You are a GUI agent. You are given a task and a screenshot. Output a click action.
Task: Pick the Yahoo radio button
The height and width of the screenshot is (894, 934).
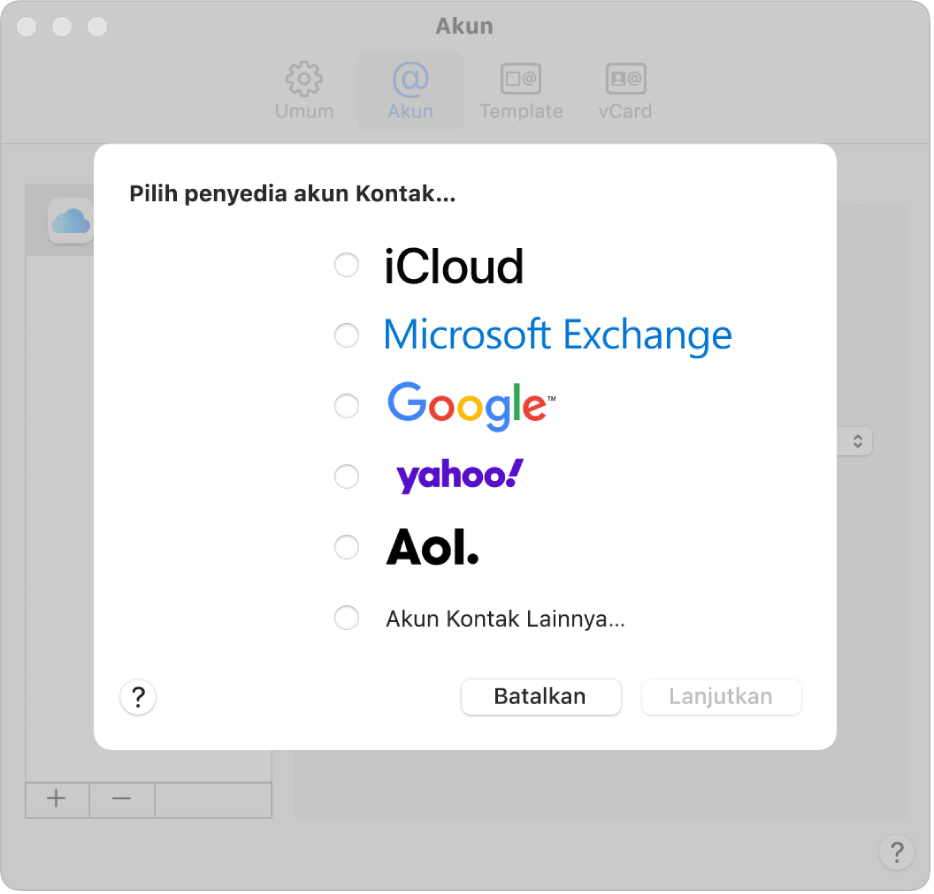[347, 476]
